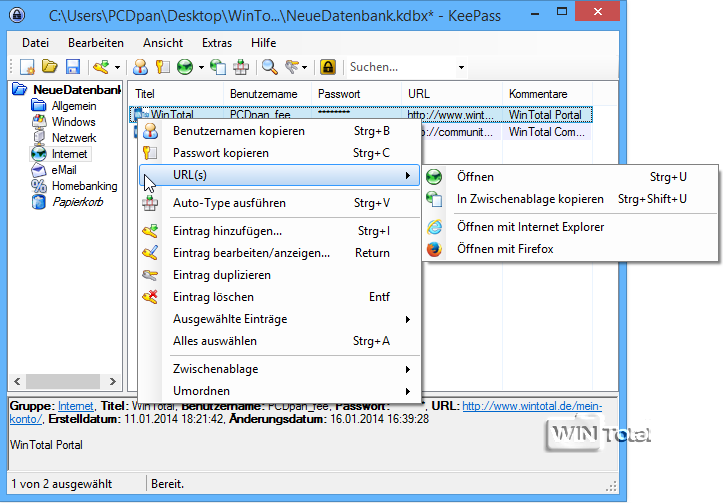
Task: Expand the Open URL dropdown arrow
Action: pos(201,67)
